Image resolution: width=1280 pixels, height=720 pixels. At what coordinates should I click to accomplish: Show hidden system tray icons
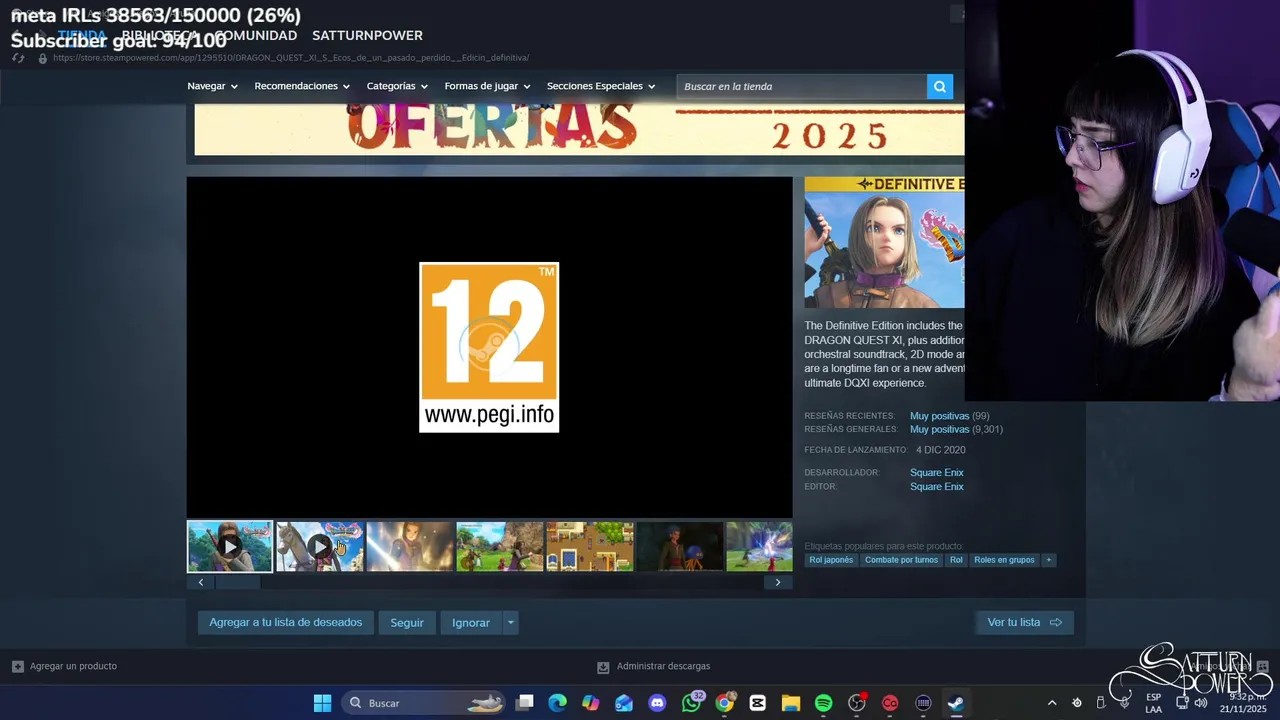click(1051, 703)
